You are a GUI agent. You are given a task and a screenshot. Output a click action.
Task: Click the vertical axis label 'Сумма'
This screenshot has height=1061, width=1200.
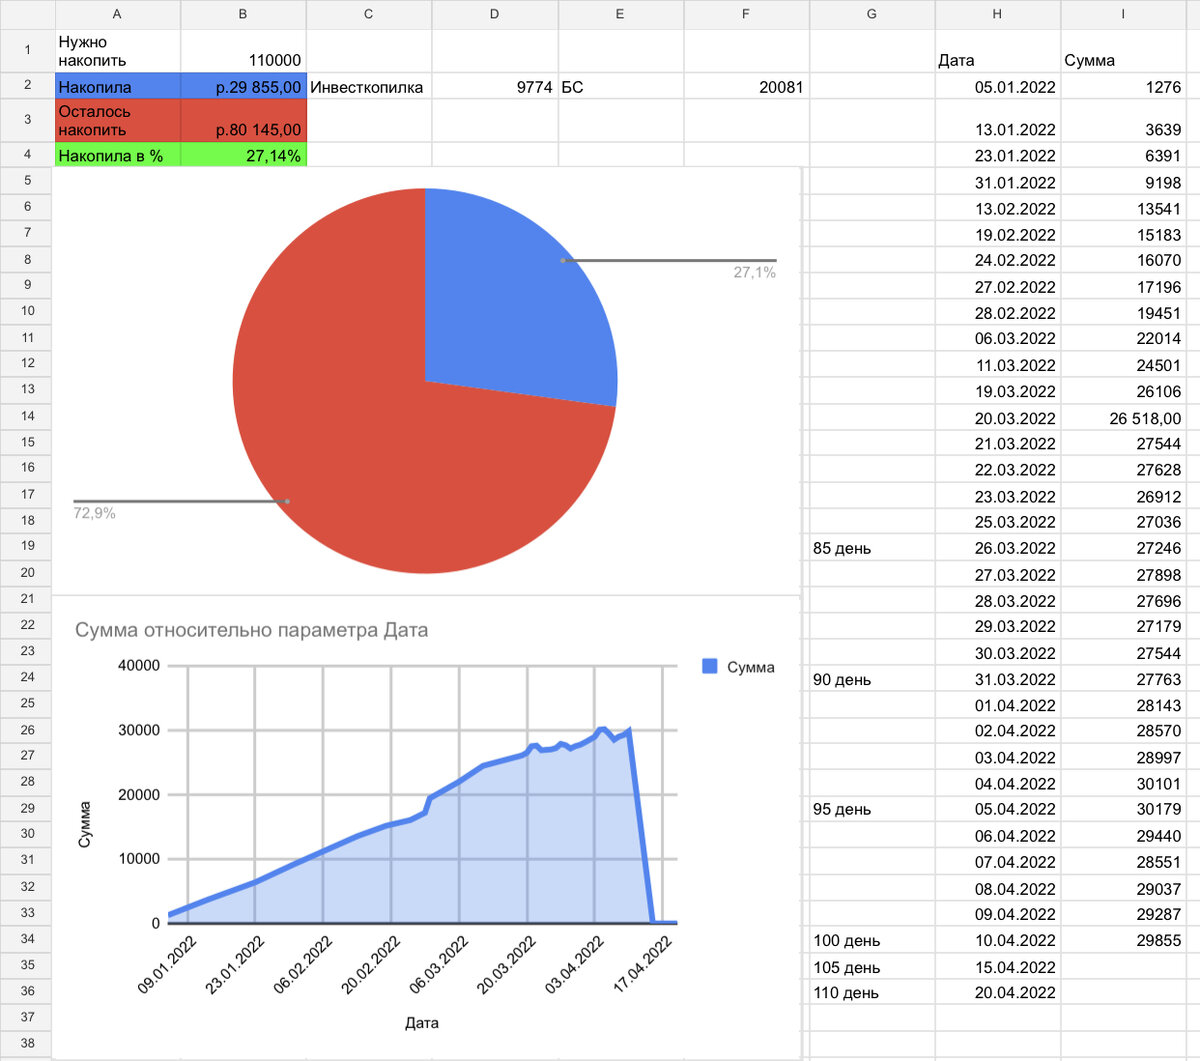(84, 825)
